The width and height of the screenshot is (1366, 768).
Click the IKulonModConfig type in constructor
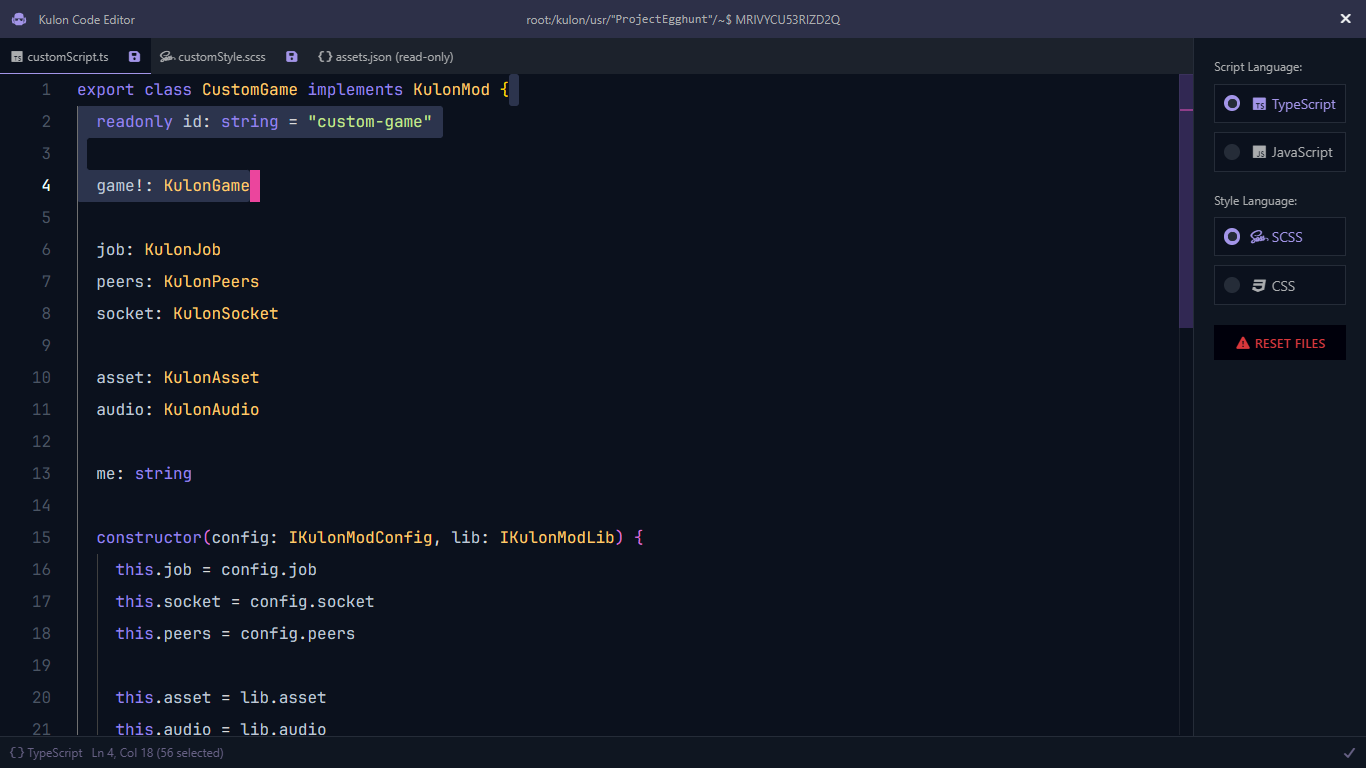361,538
